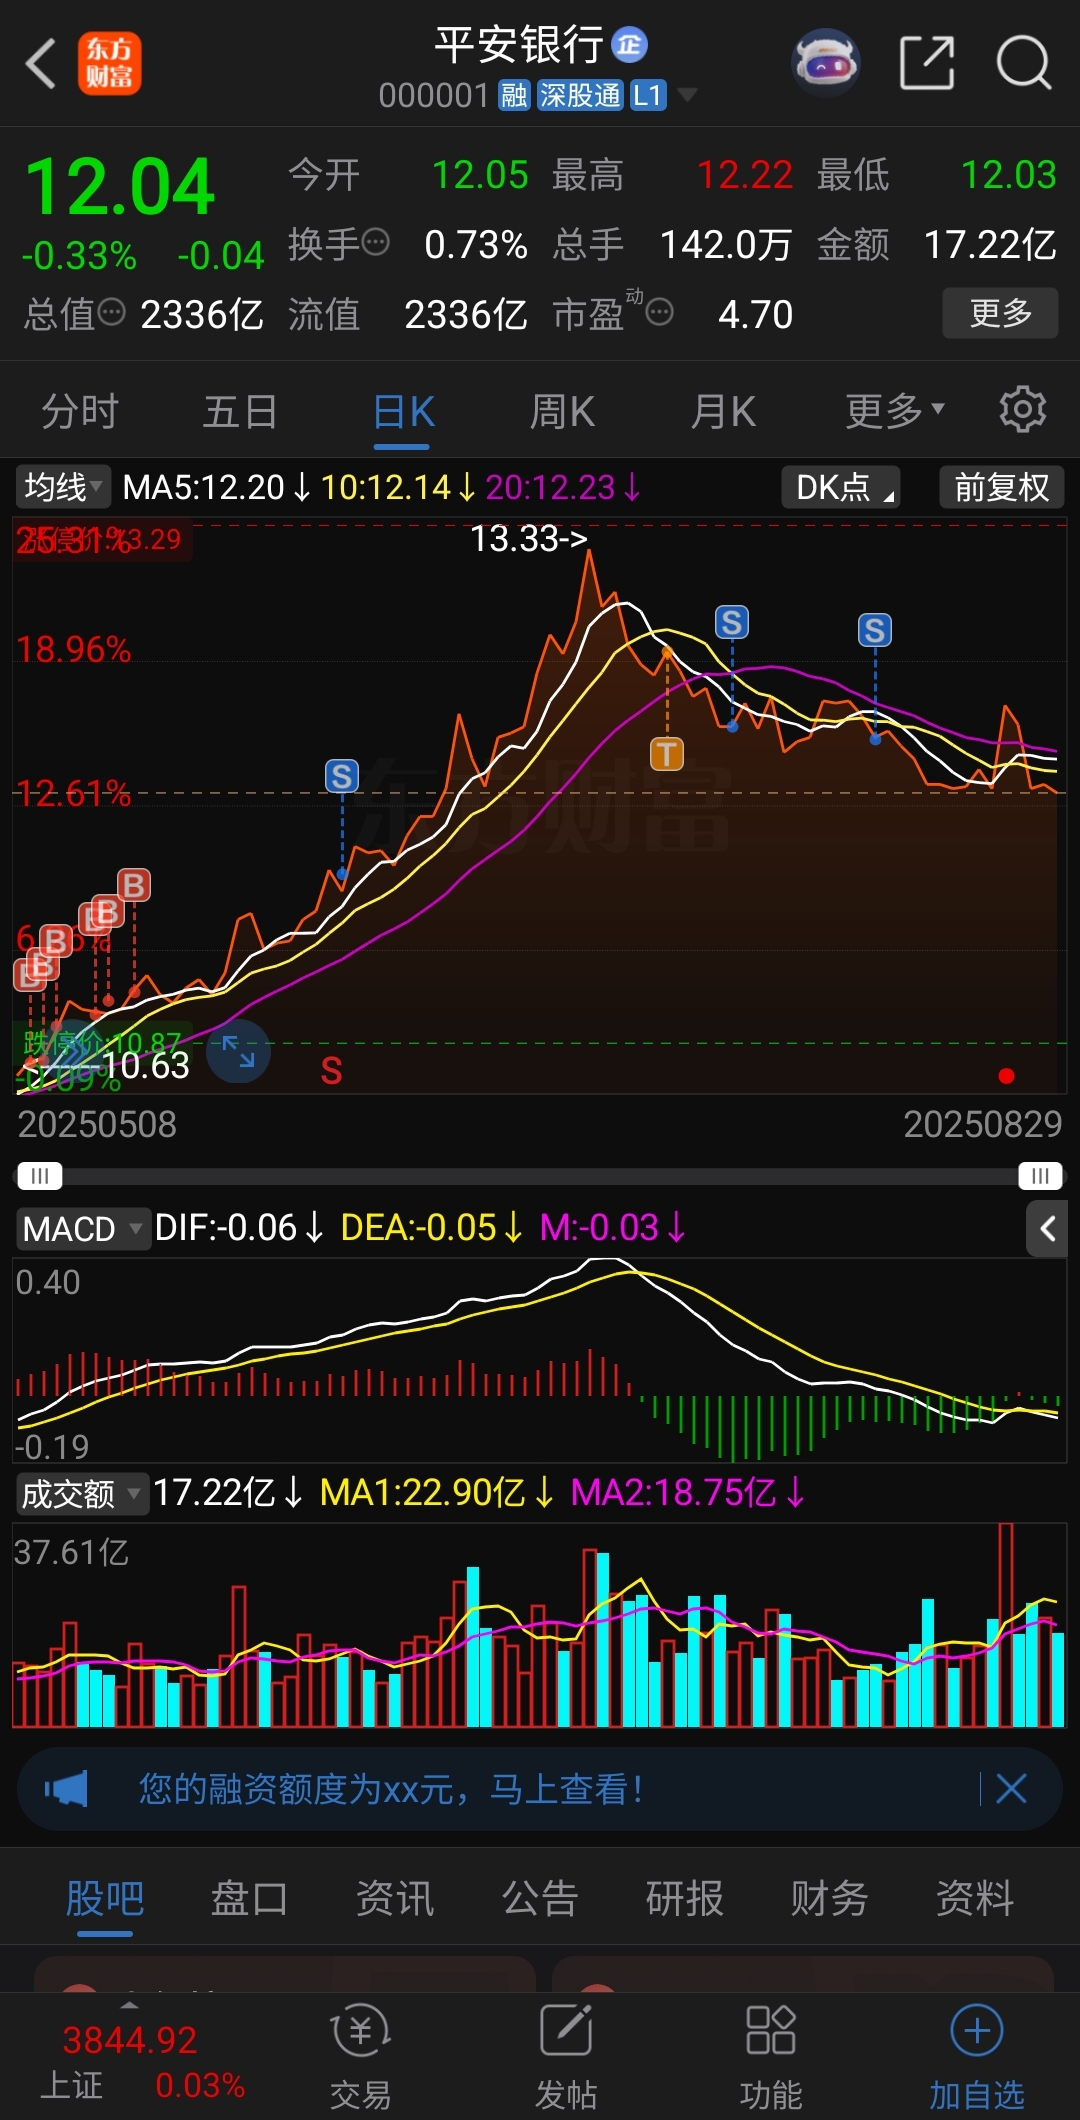This screenshot has width=1080, height=2120.
Task: Open info bubble next to 市盈
Action: click(659, 313)
